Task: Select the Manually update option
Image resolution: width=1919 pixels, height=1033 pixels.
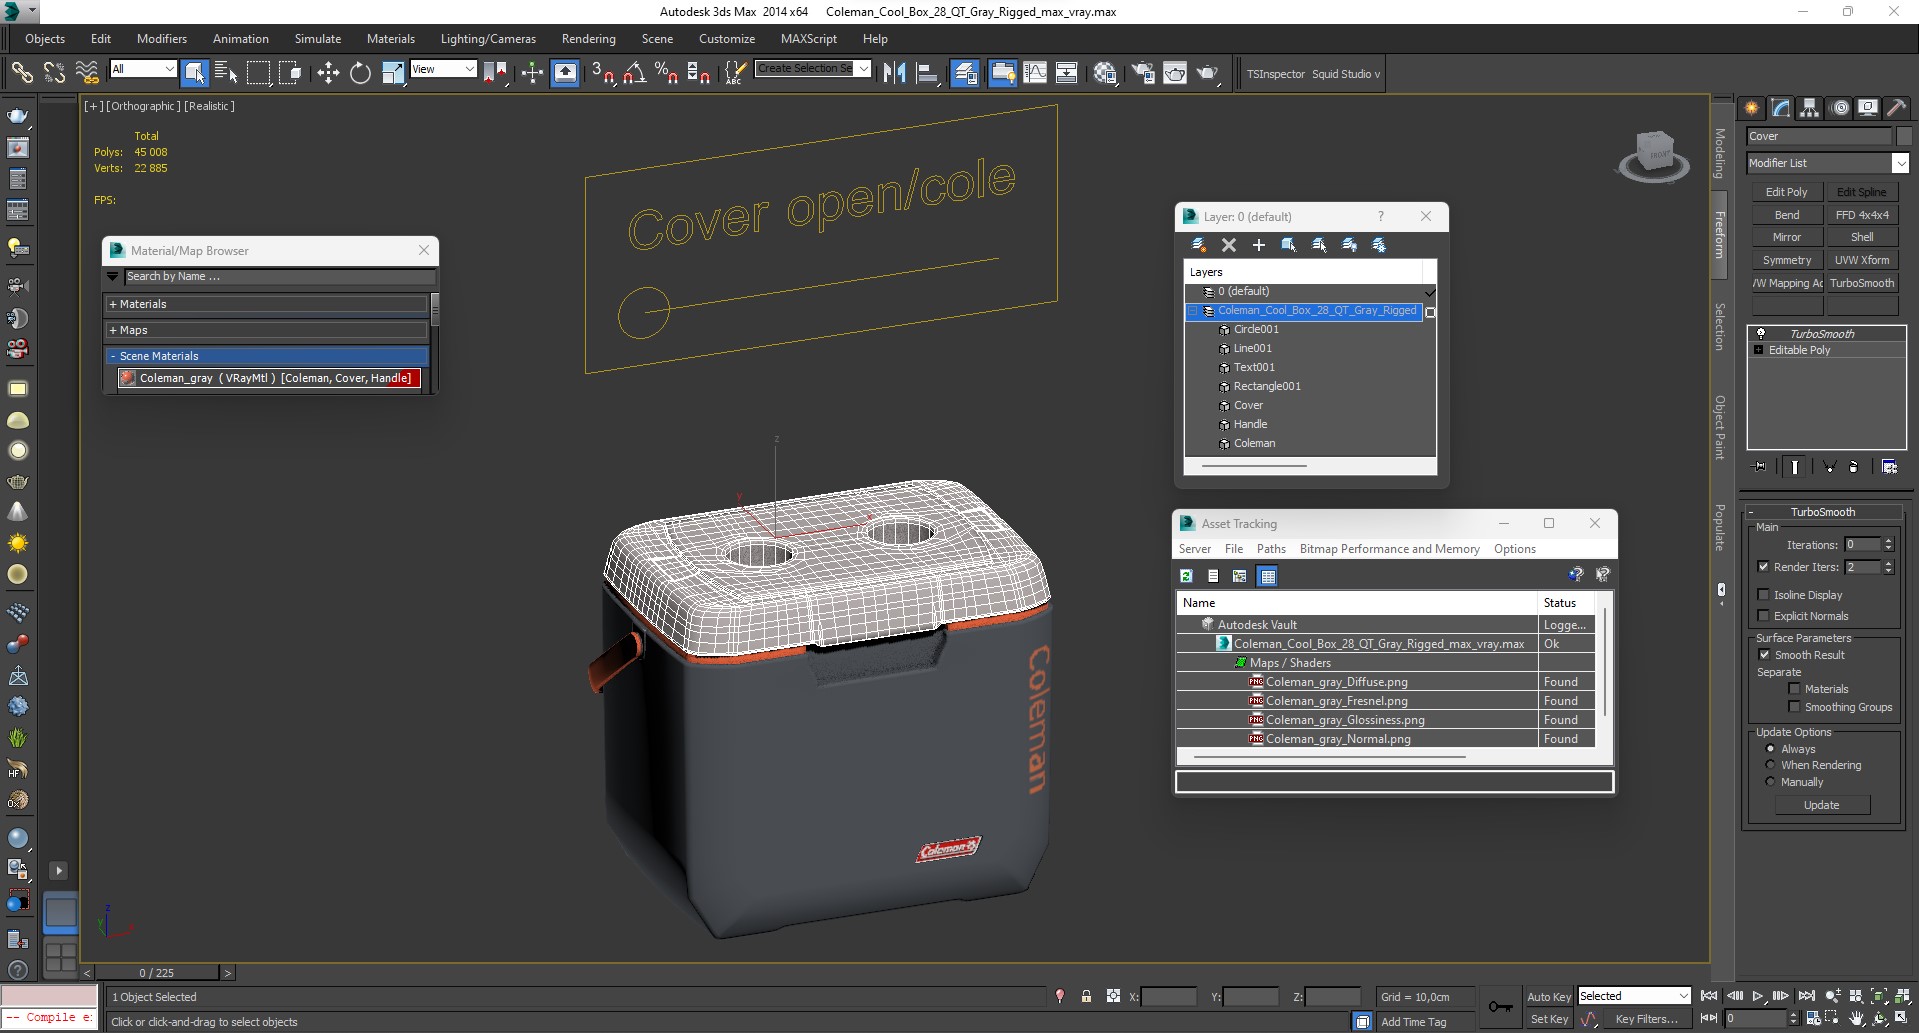Action: [x=1771, y=782]
